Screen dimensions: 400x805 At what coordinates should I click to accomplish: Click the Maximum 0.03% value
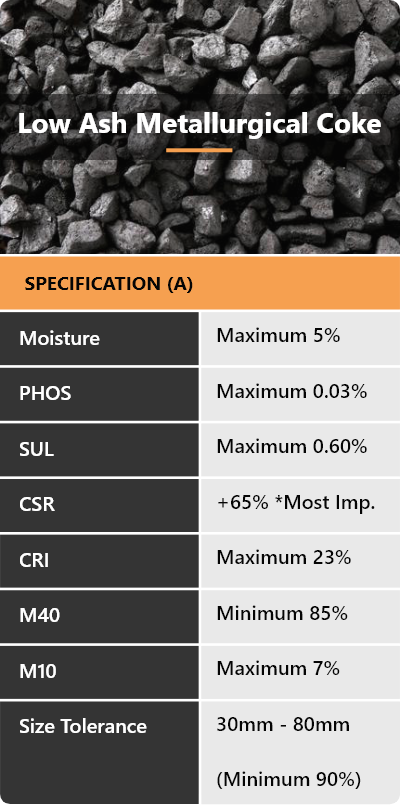point(292,392)
